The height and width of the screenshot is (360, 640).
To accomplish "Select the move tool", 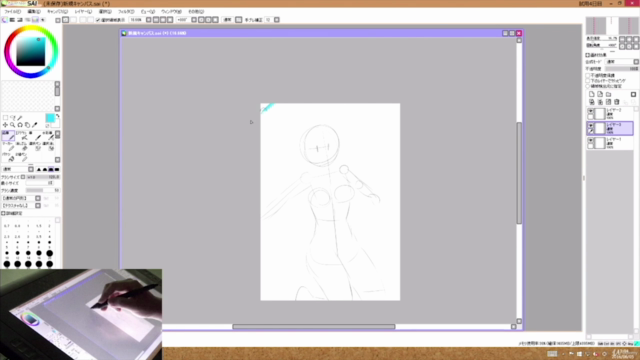I will (x=5, y=125).
